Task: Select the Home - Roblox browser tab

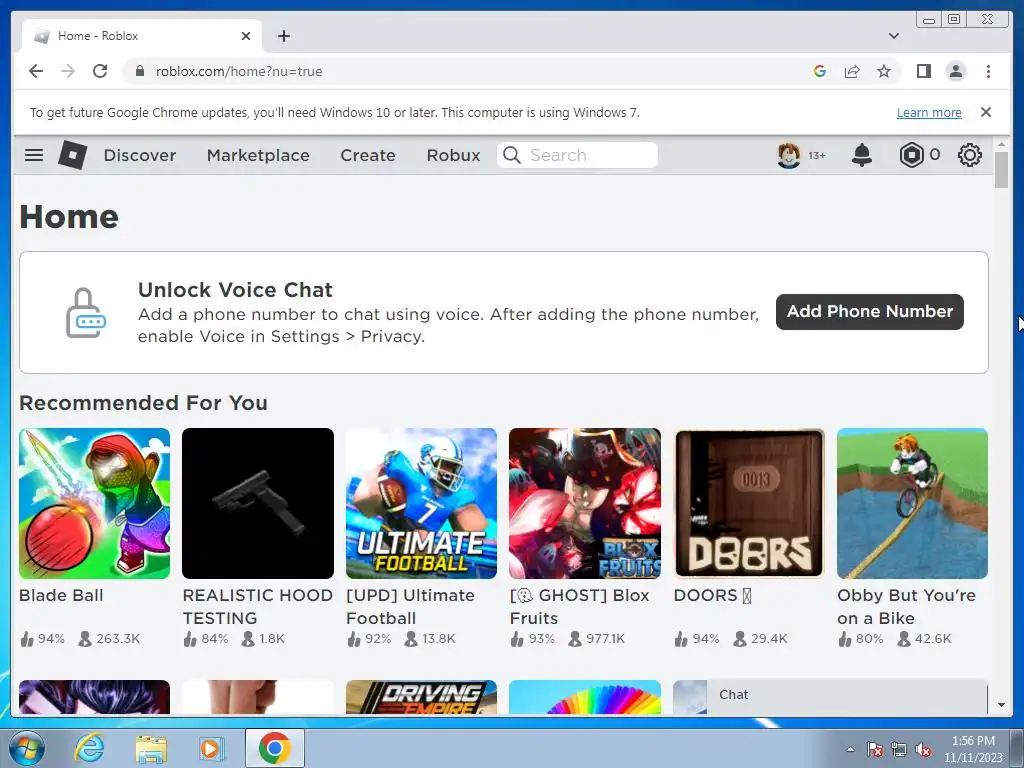Action: (142, 36)
